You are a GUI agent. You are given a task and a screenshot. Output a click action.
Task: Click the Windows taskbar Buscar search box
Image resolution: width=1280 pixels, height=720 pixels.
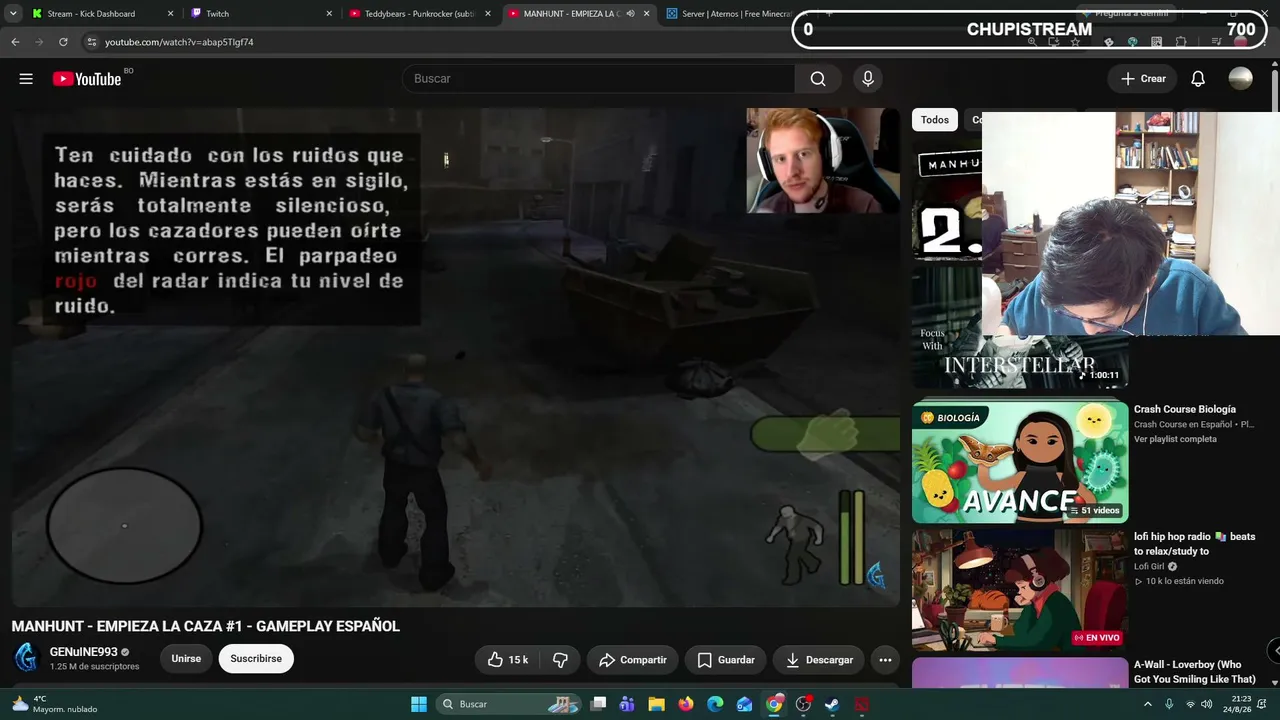507,704
